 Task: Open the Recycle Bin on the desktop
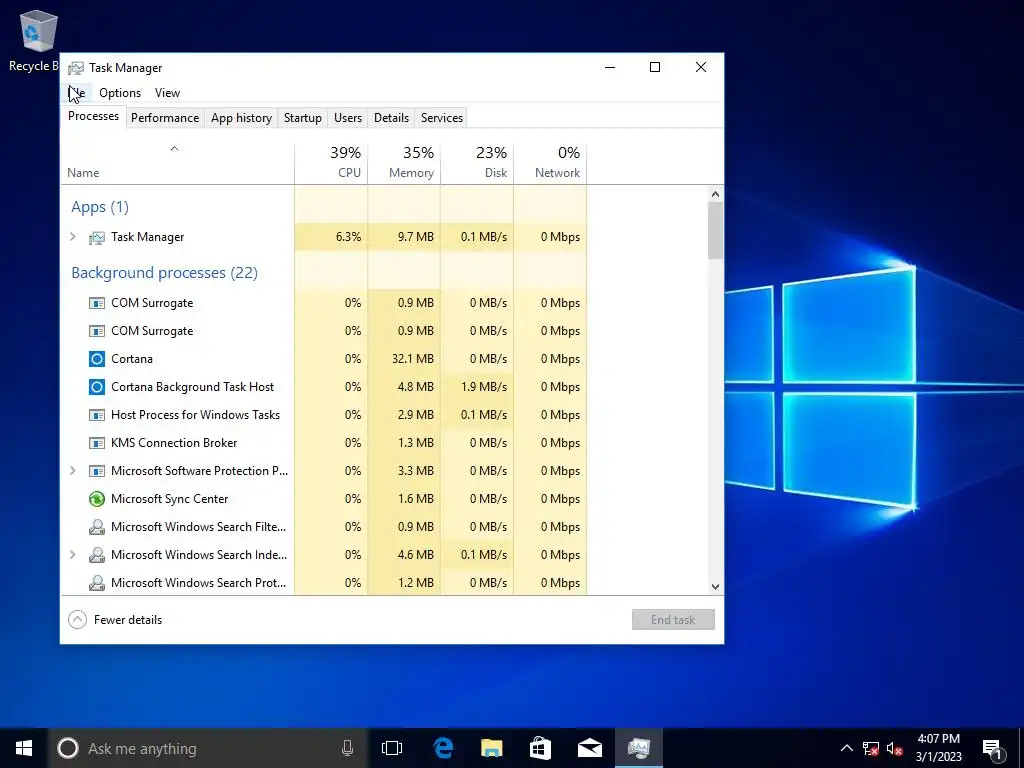click(38, 40)
